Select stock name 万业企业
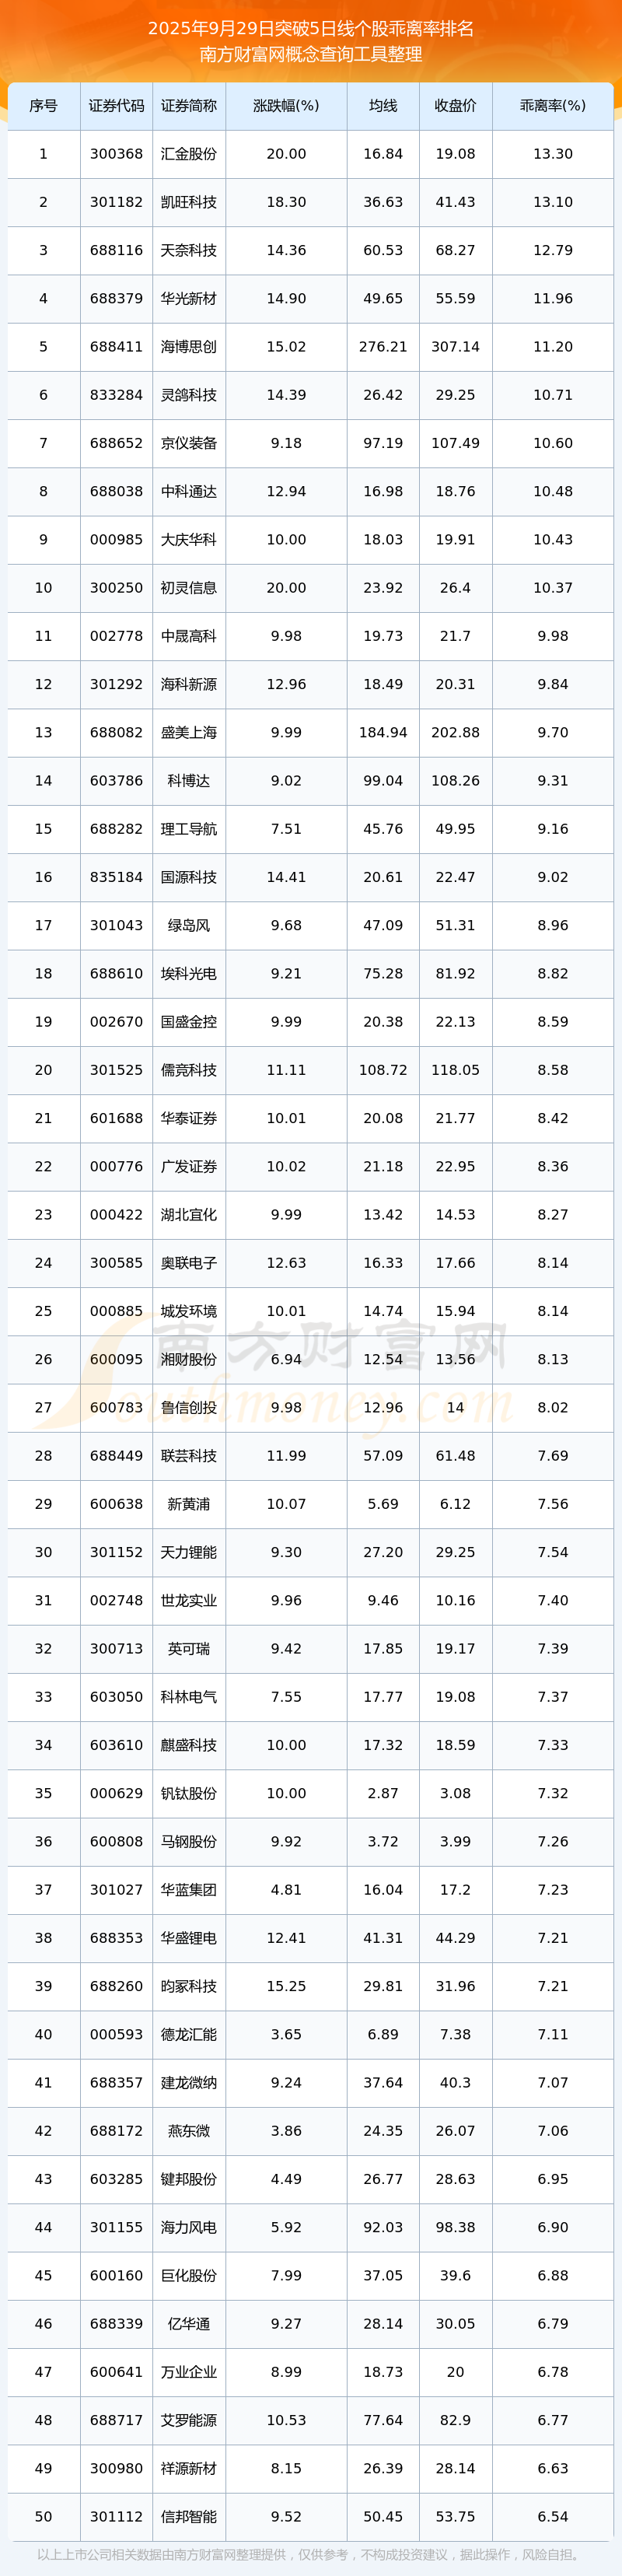Viewport: 622px width, 2576px height. coord(189,2372)
